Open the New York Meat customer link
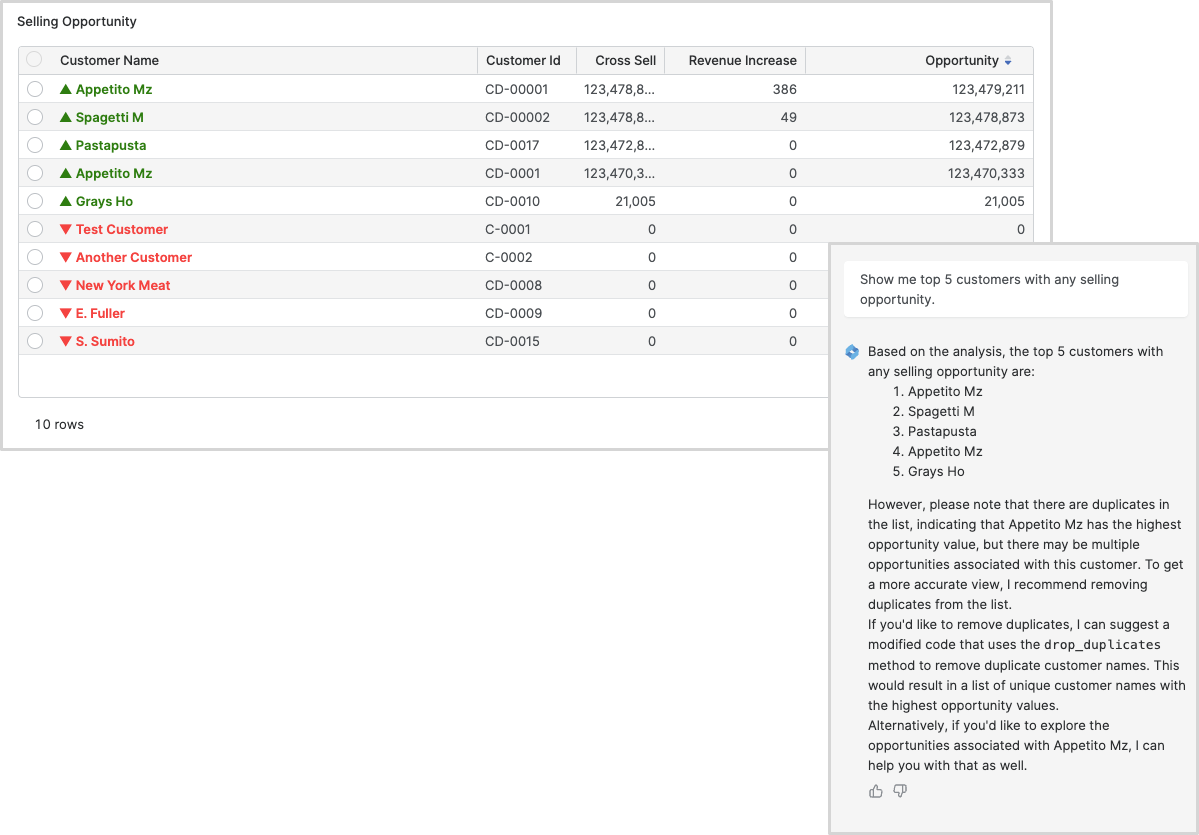Viewport: 1199px width, 835px height. pos(123,285)
